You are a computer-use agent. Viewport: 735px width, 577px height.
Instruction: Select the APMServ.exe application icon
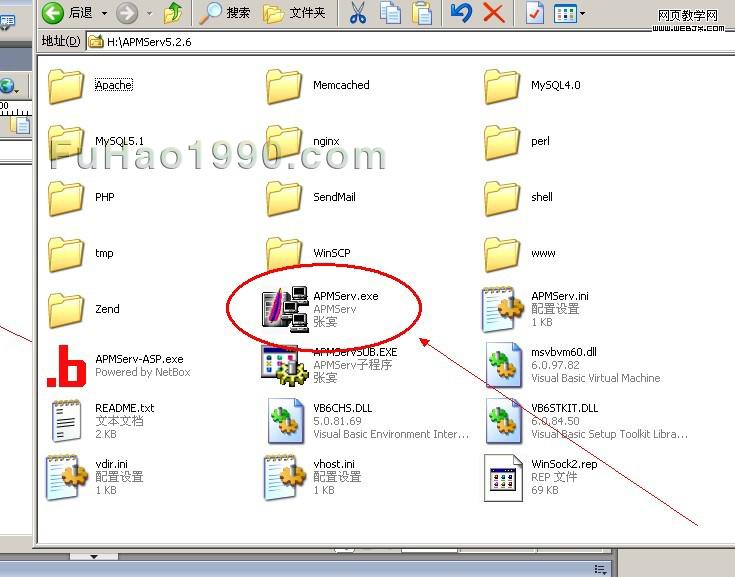click(x=285, y=309)
